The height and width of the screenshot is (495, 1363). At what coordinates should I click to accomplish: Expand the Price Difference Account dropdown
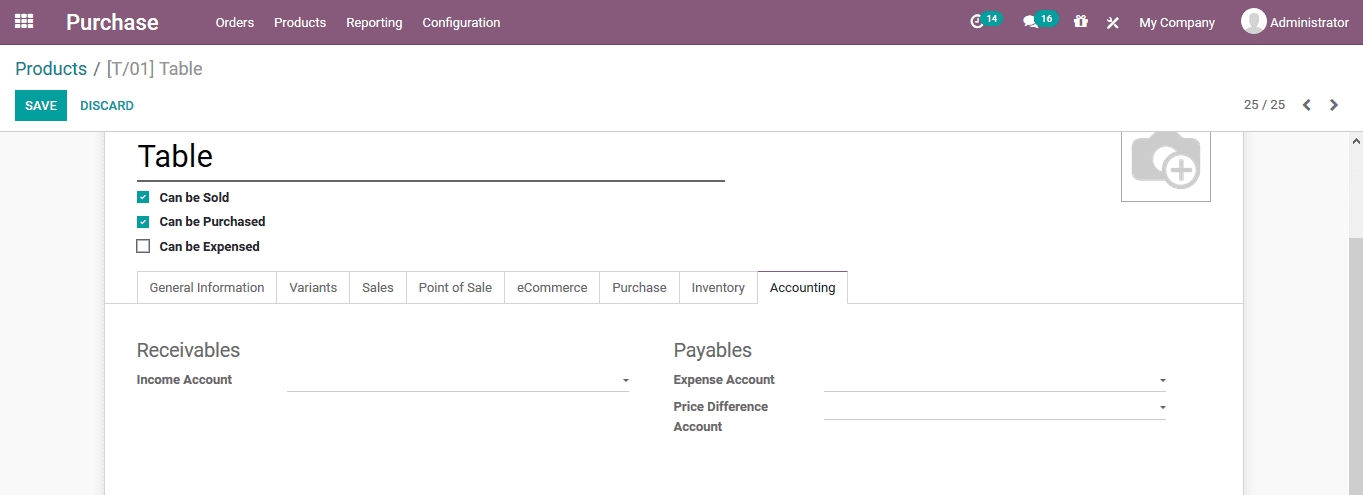1162,408
